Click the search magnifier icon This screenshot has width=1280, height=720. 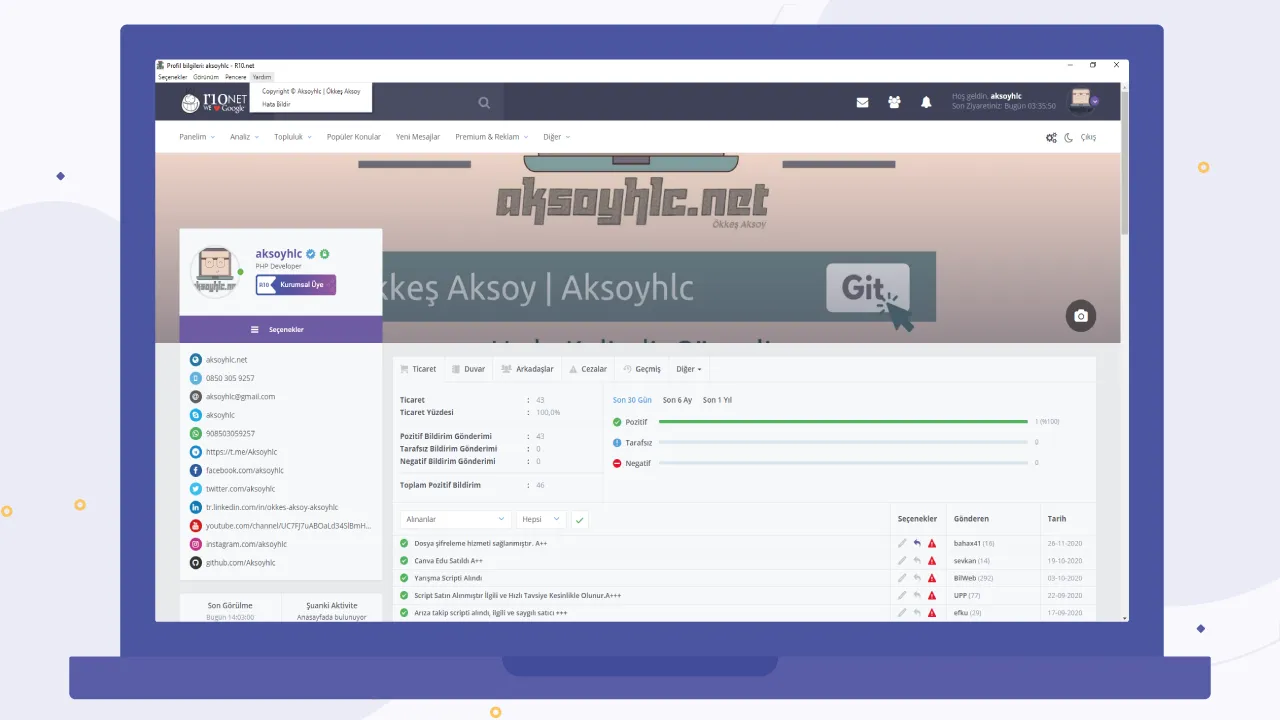point(484,102)
